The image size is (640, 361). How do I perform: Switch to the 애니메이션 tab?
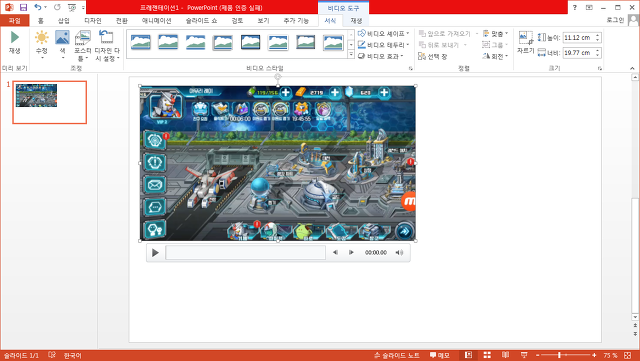tap(157, 20)
